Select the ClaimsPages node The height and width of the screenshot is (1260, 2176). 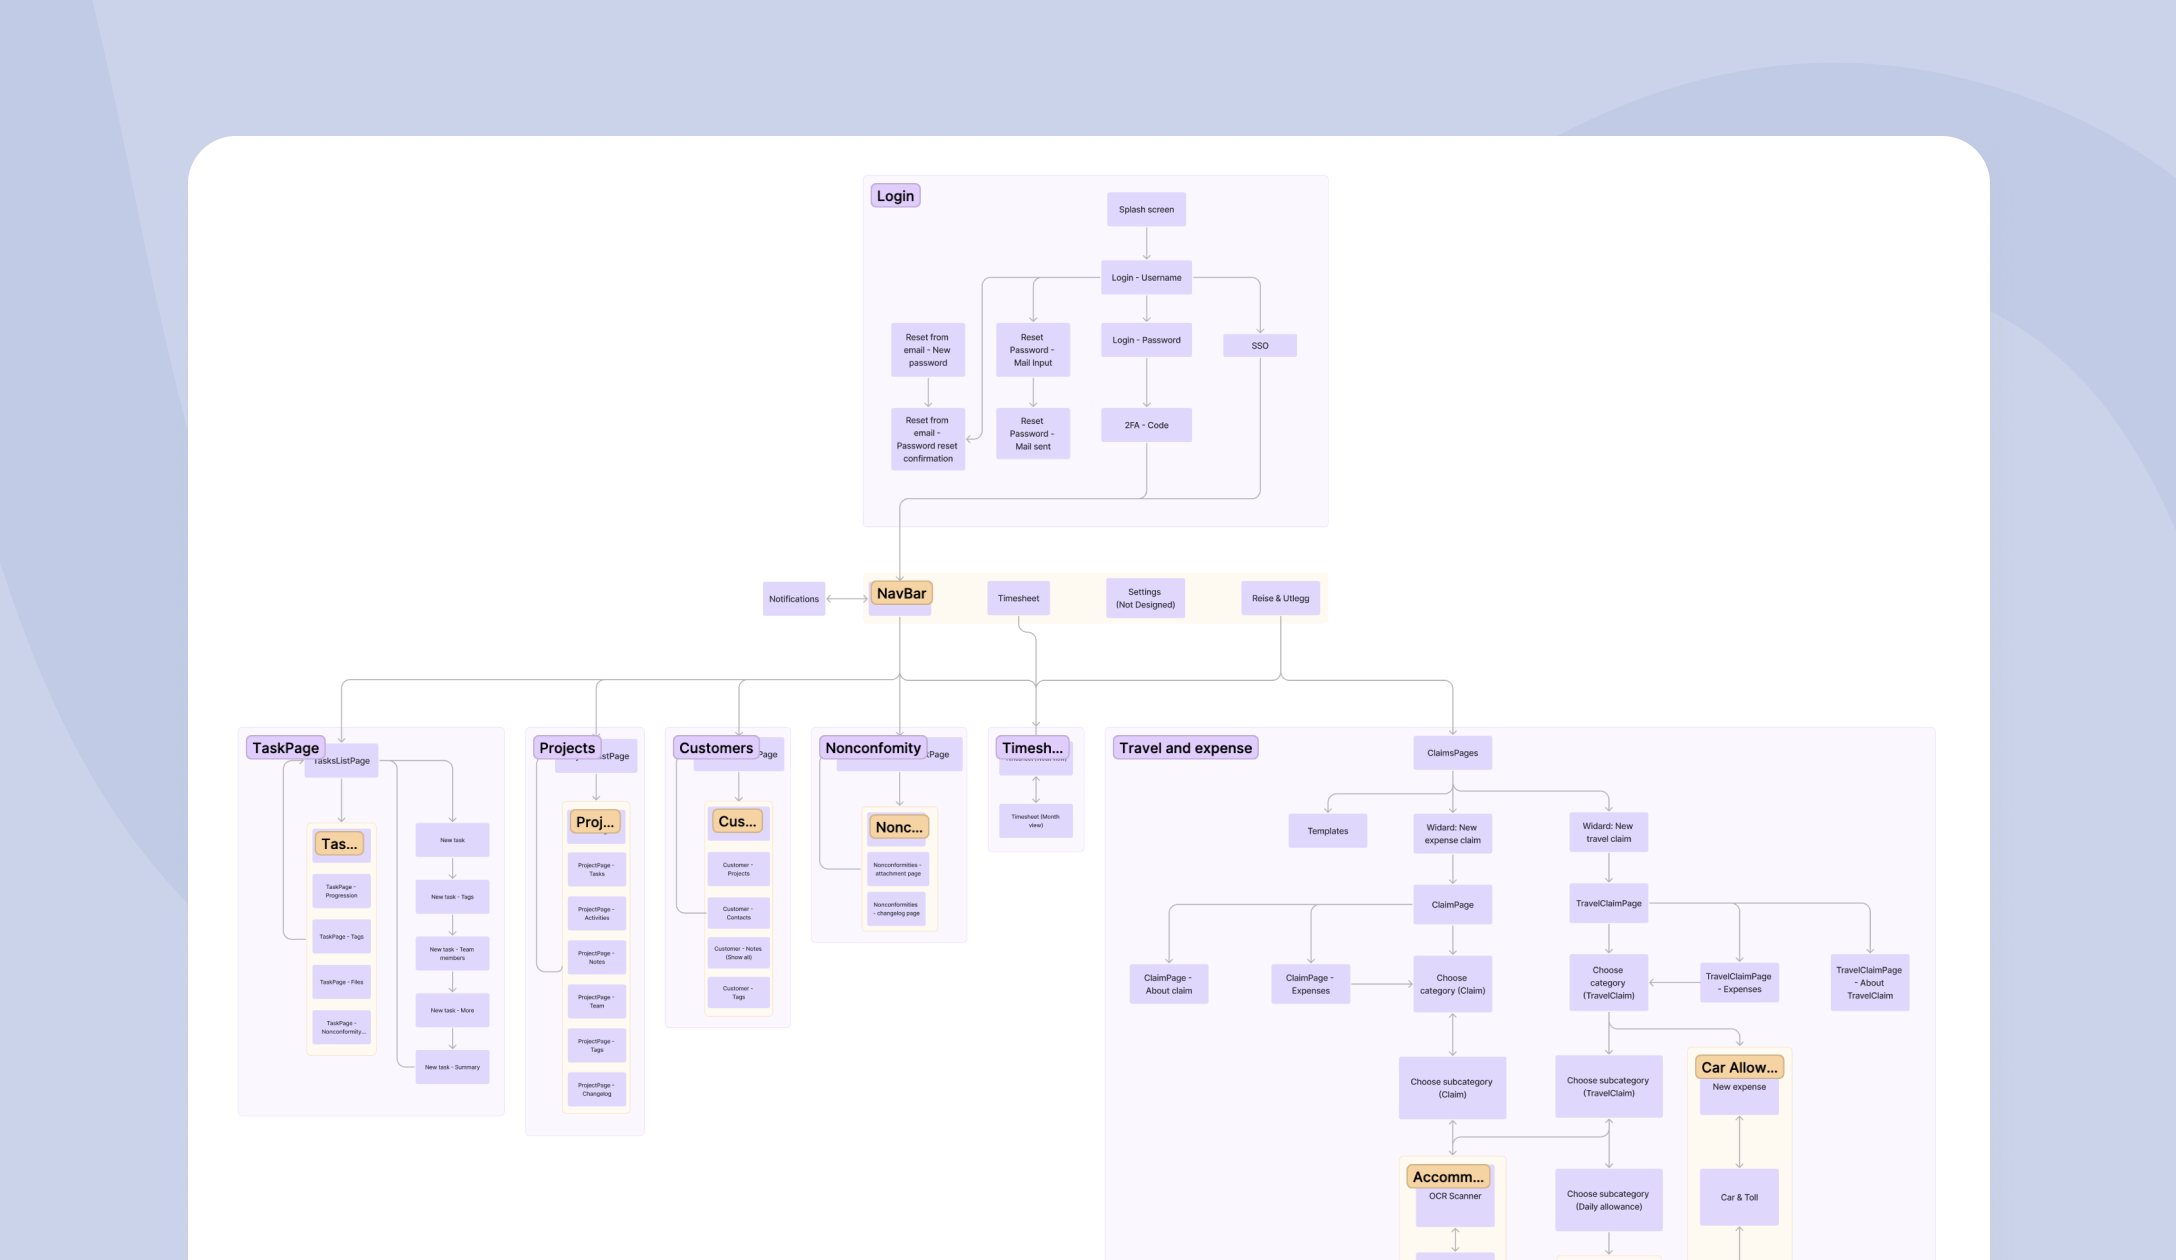[x=1453, y=753]
